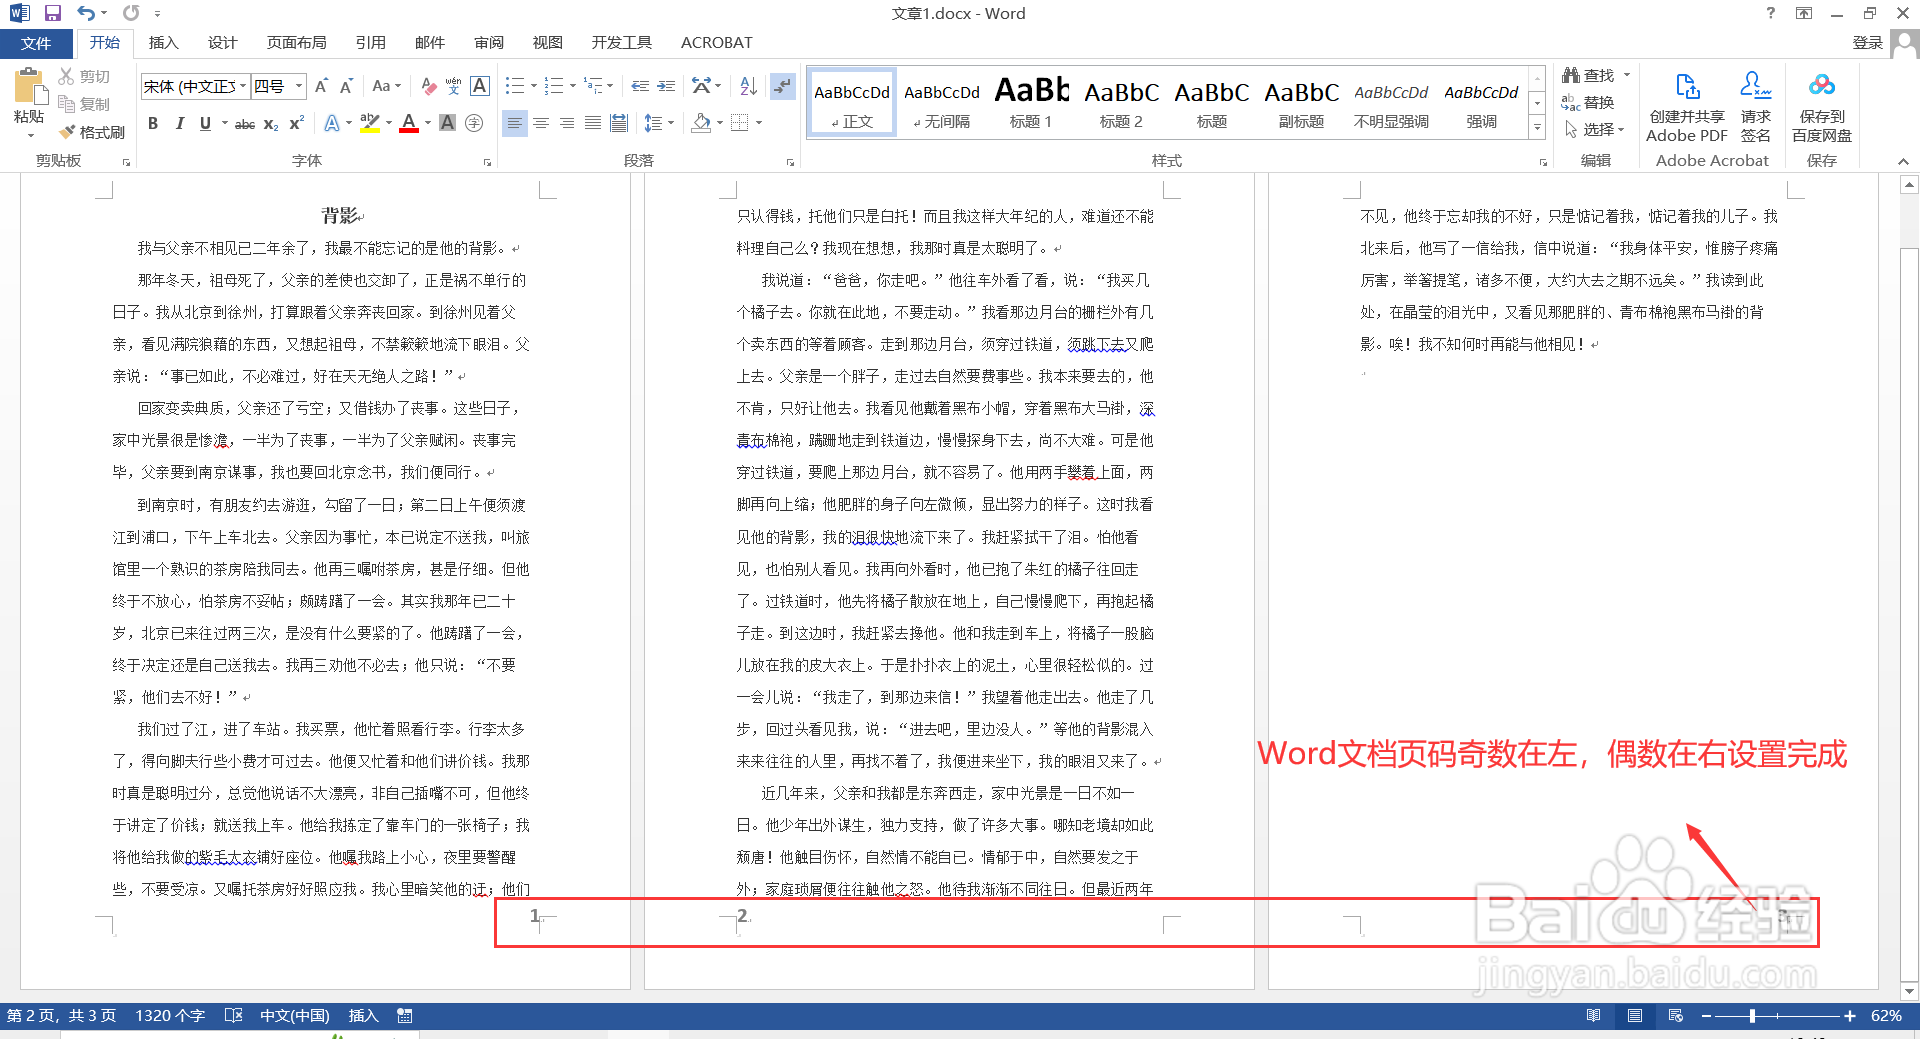Click 登录 to sign in
Screen dimensions: 1920x1039
[x=1867, y=42]
